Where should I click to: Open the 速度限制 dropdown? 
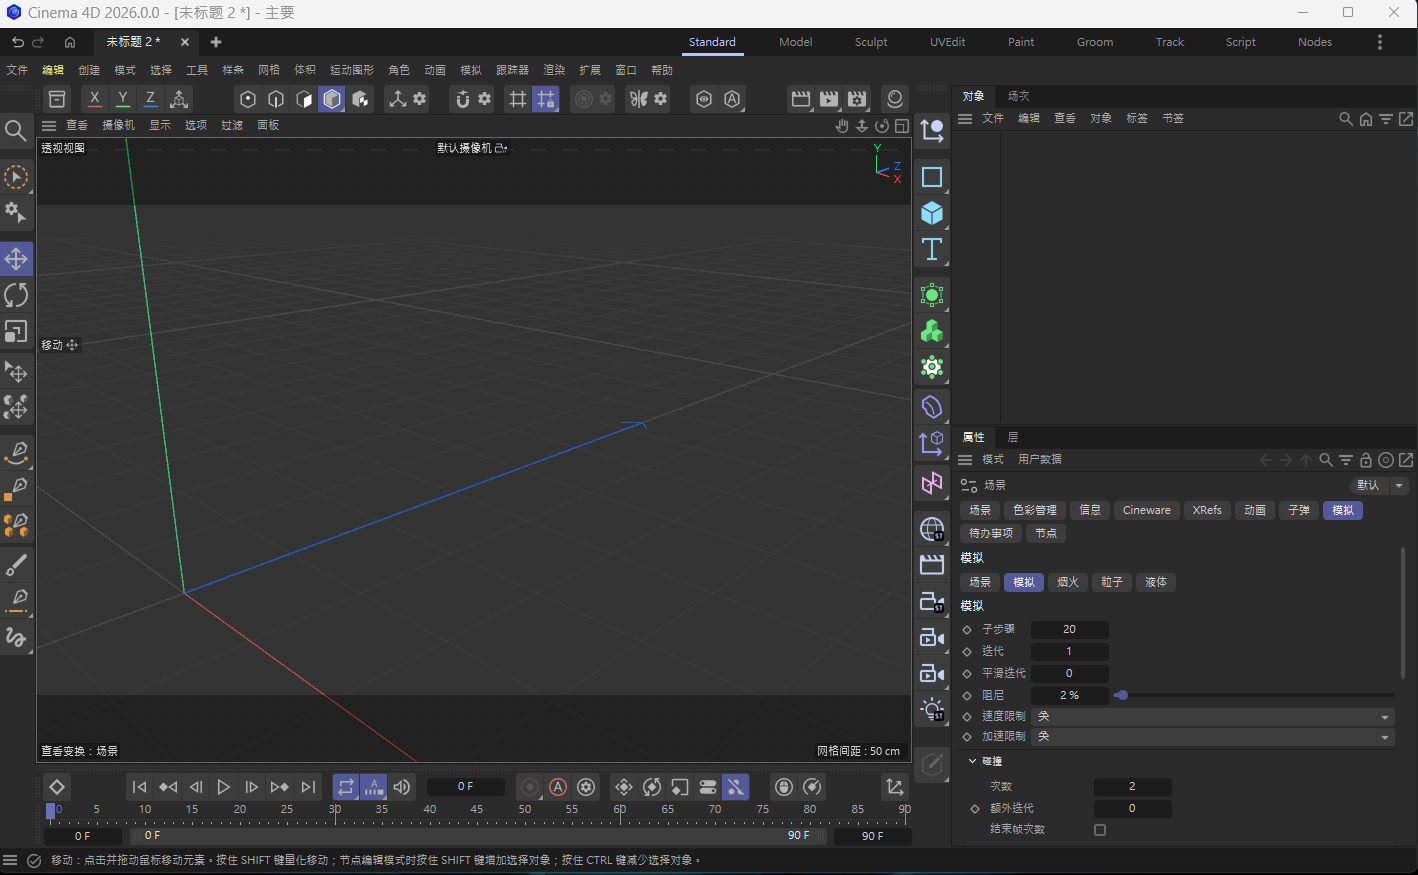[x=1212, y=716]
